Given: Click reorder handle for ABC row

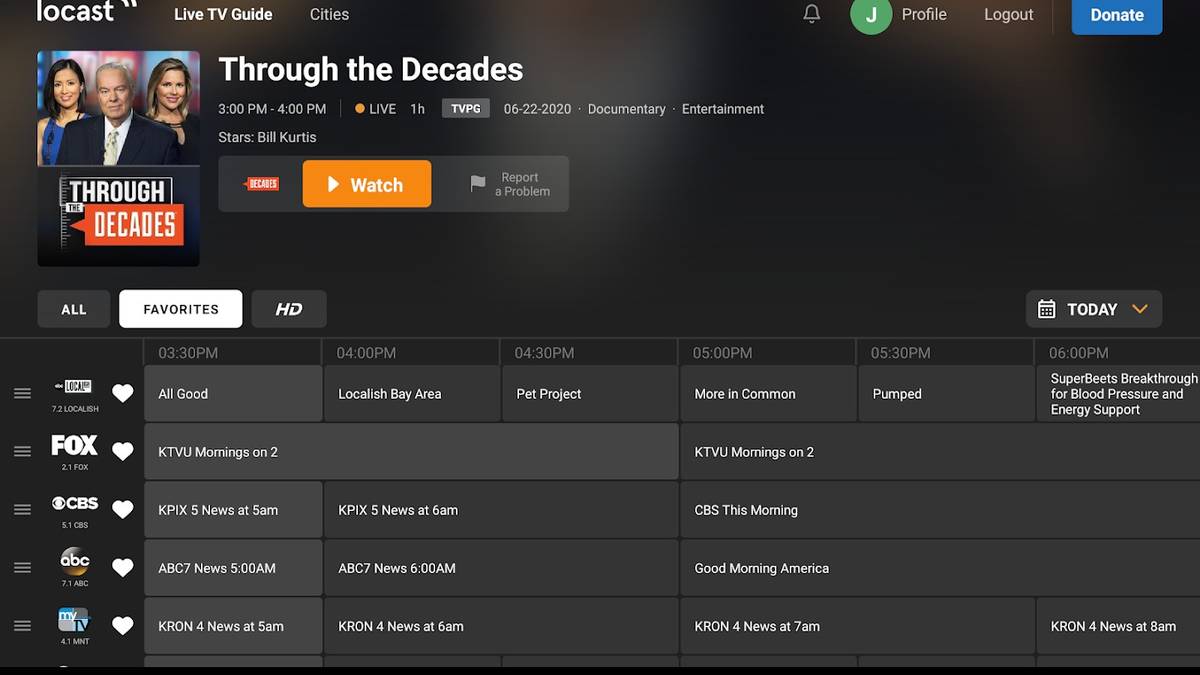Looking at the screenshot, I should tap(22, 568).
